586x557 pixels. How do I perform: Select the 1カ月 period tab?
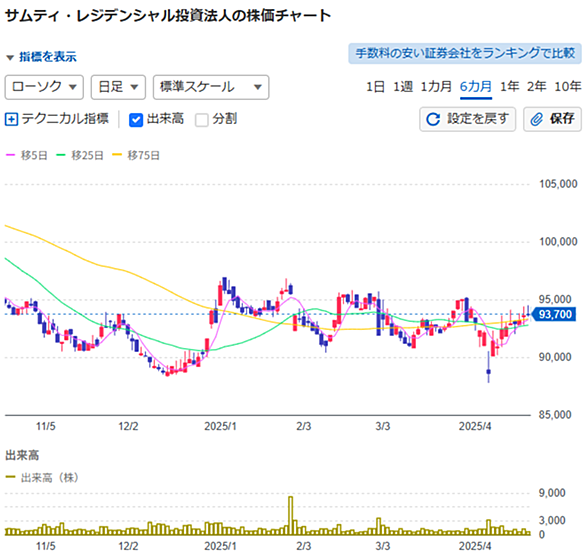click(x=436, y=87)
